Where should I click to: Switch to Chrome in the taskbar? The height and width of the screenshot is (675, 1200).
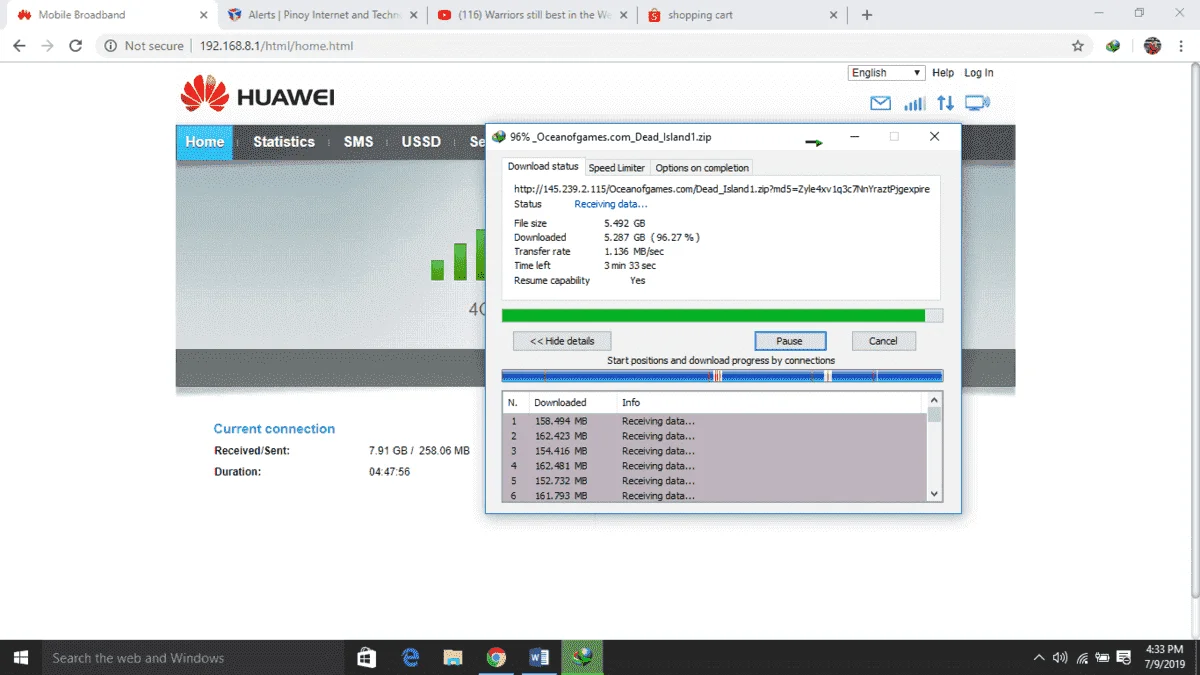coord(496,658)
